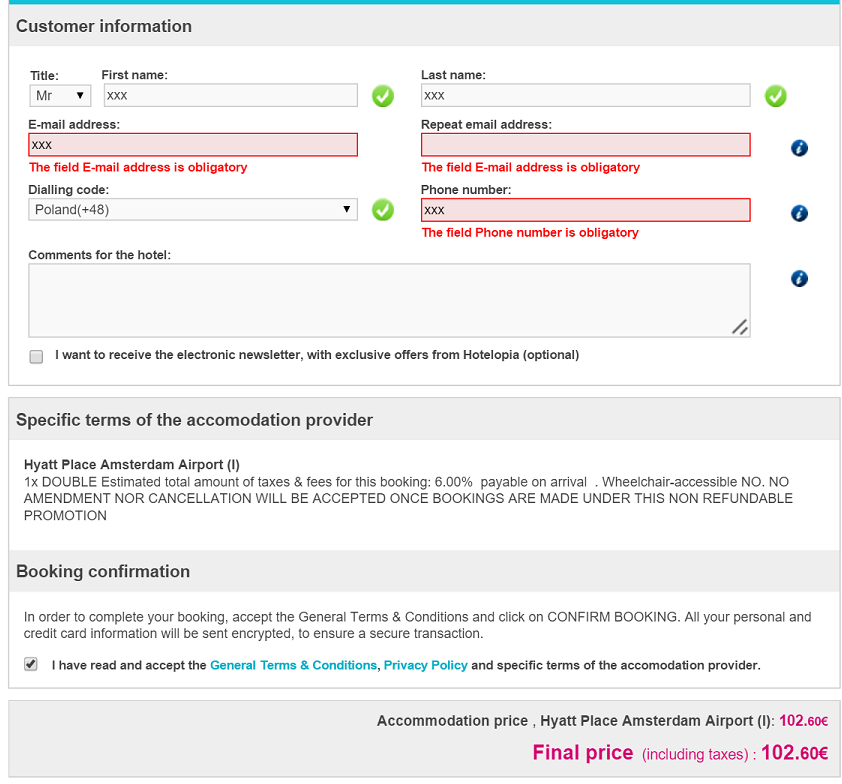This screenshot has width=842, height=784.
Task: Click the comments textarea resize handle
Action: (x=740, y=327)
